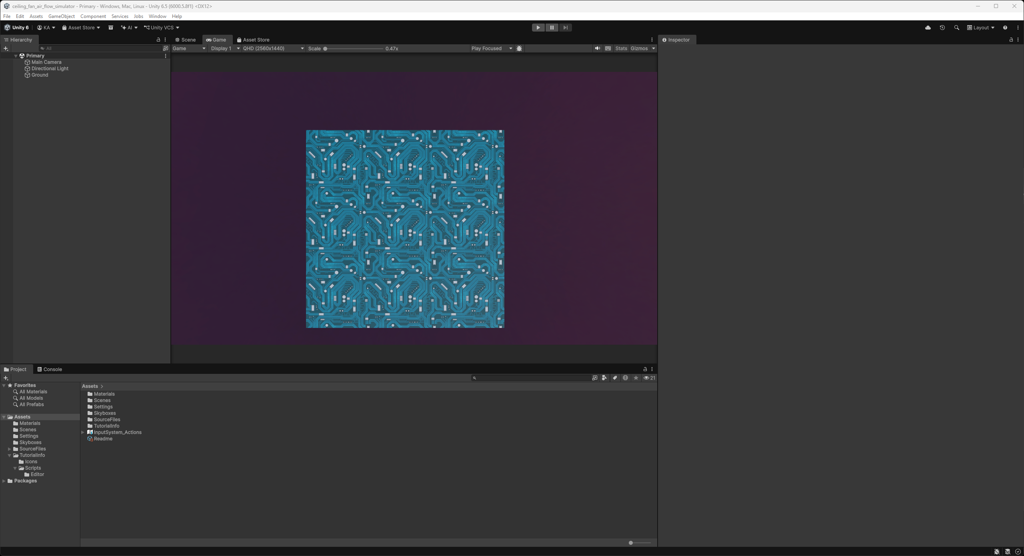Collapse the Primary scene in Hierarchy
1024x556 pixels.
pos(16,56)
